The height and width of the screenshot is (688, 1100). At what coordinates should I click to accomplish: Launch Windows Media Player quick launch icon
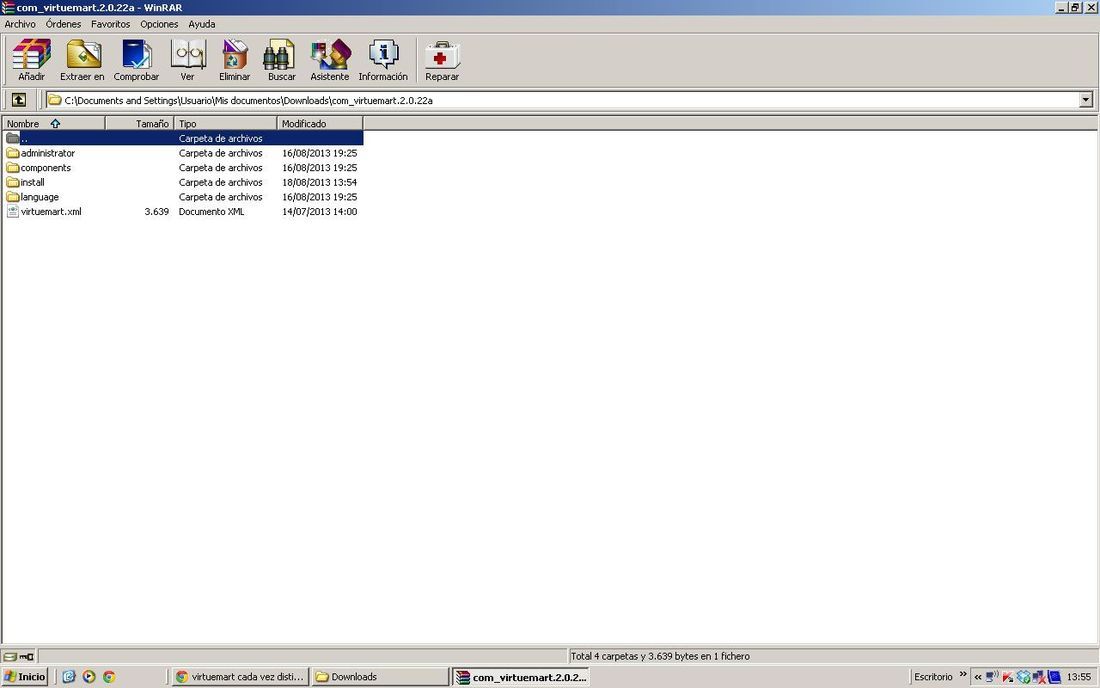[88, 677]
